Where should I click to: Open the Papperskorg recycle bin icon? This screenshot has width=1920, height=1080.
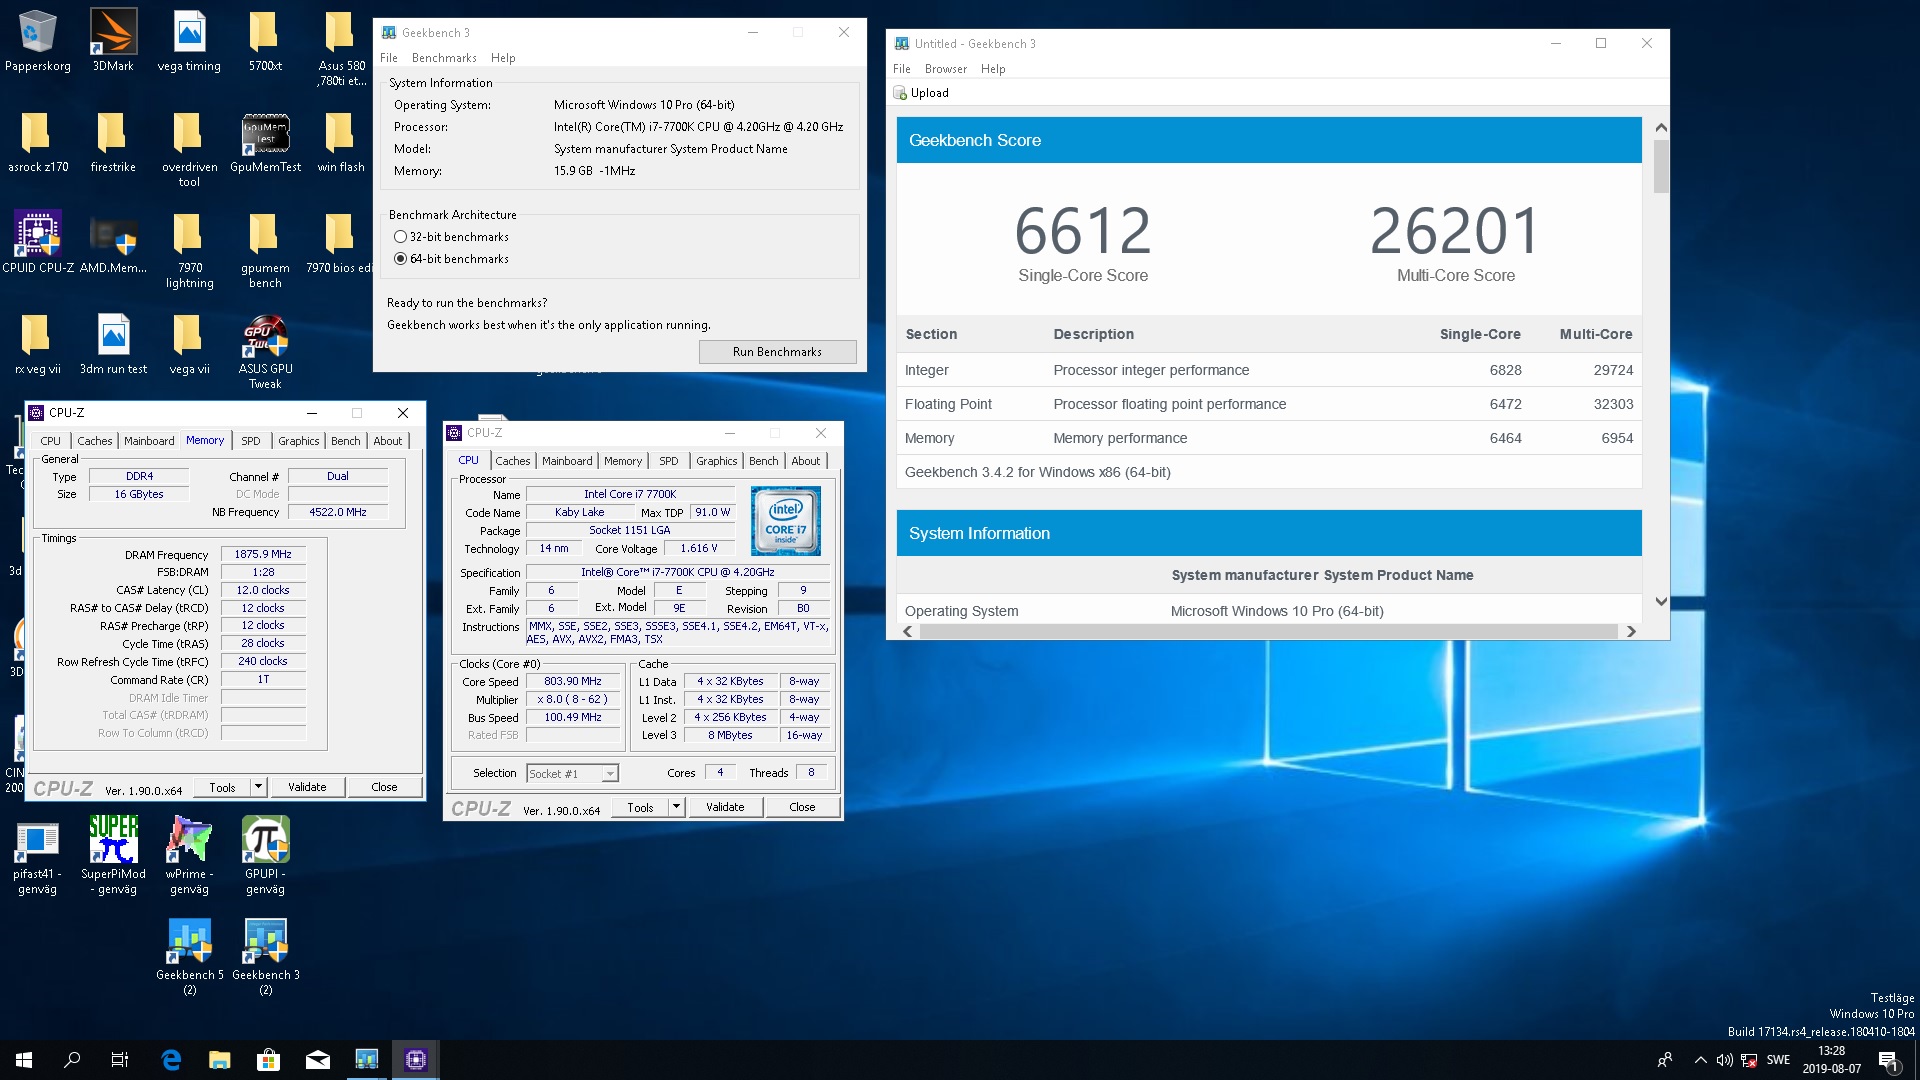click(x=37, y=41)
